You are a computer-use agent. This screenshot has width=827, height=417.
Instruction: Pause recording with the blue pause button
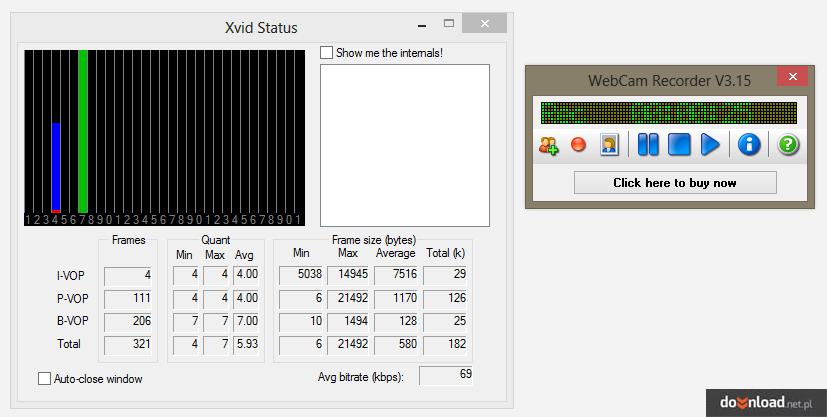[648, 144]
